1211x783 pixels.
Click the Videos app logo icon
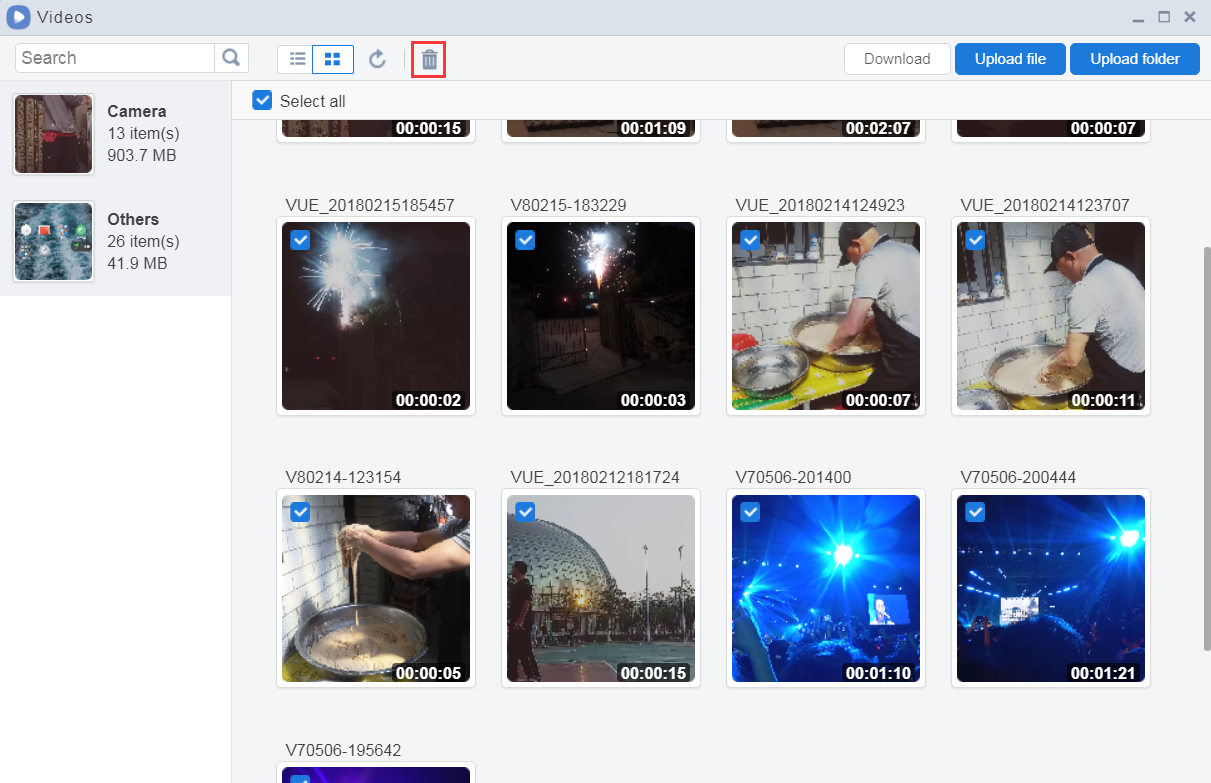click(18, 17)
